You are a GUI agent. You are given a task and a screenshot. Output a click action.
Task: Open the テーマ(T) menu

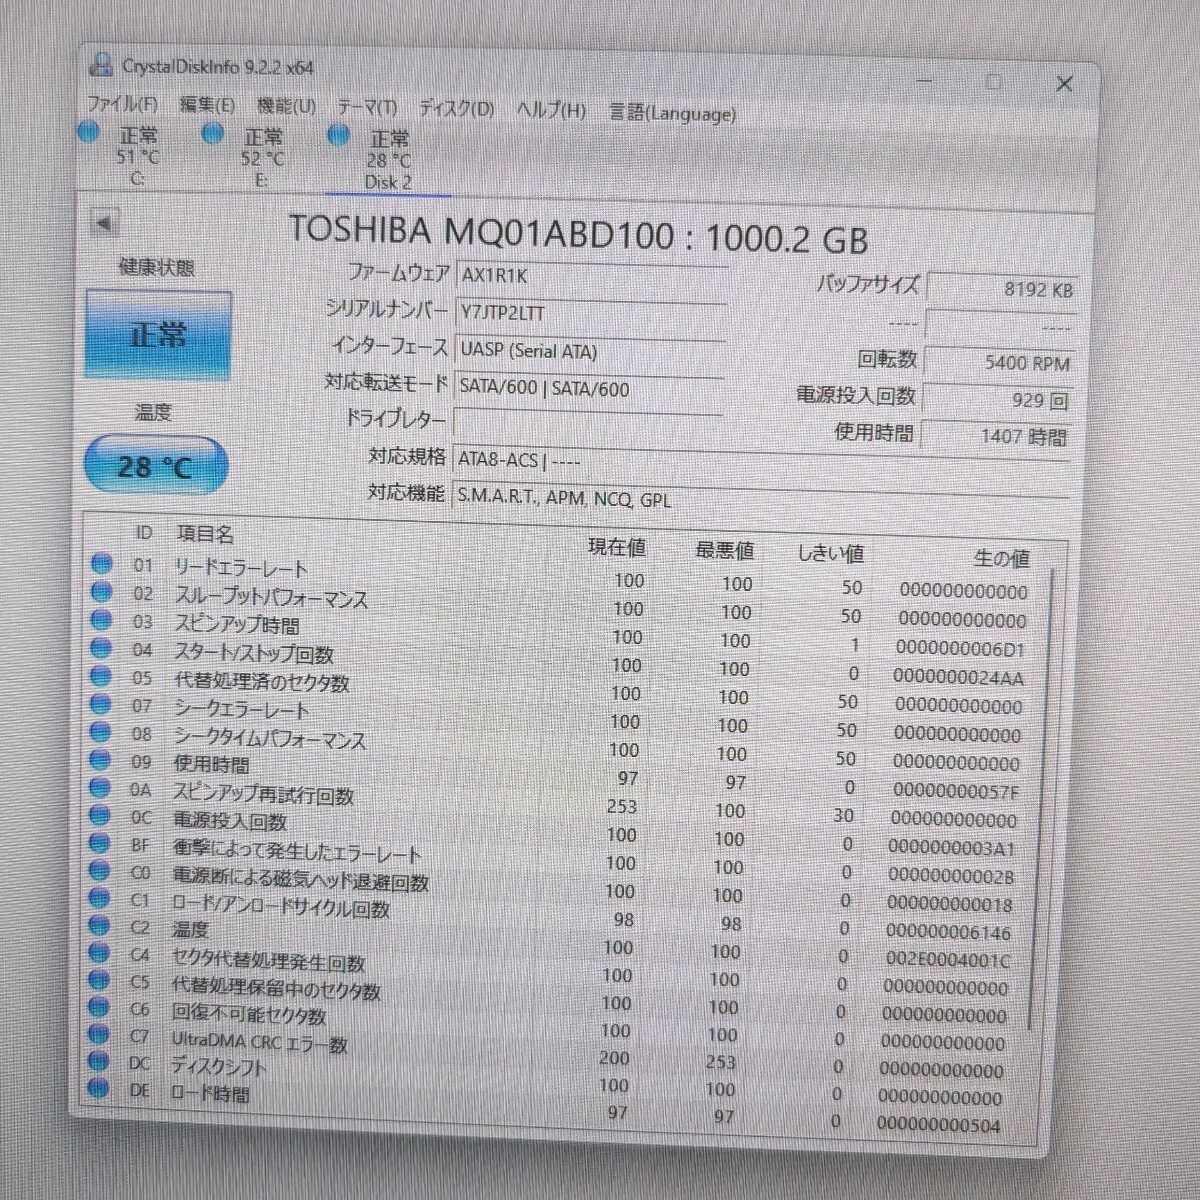(x=367, y=107)
